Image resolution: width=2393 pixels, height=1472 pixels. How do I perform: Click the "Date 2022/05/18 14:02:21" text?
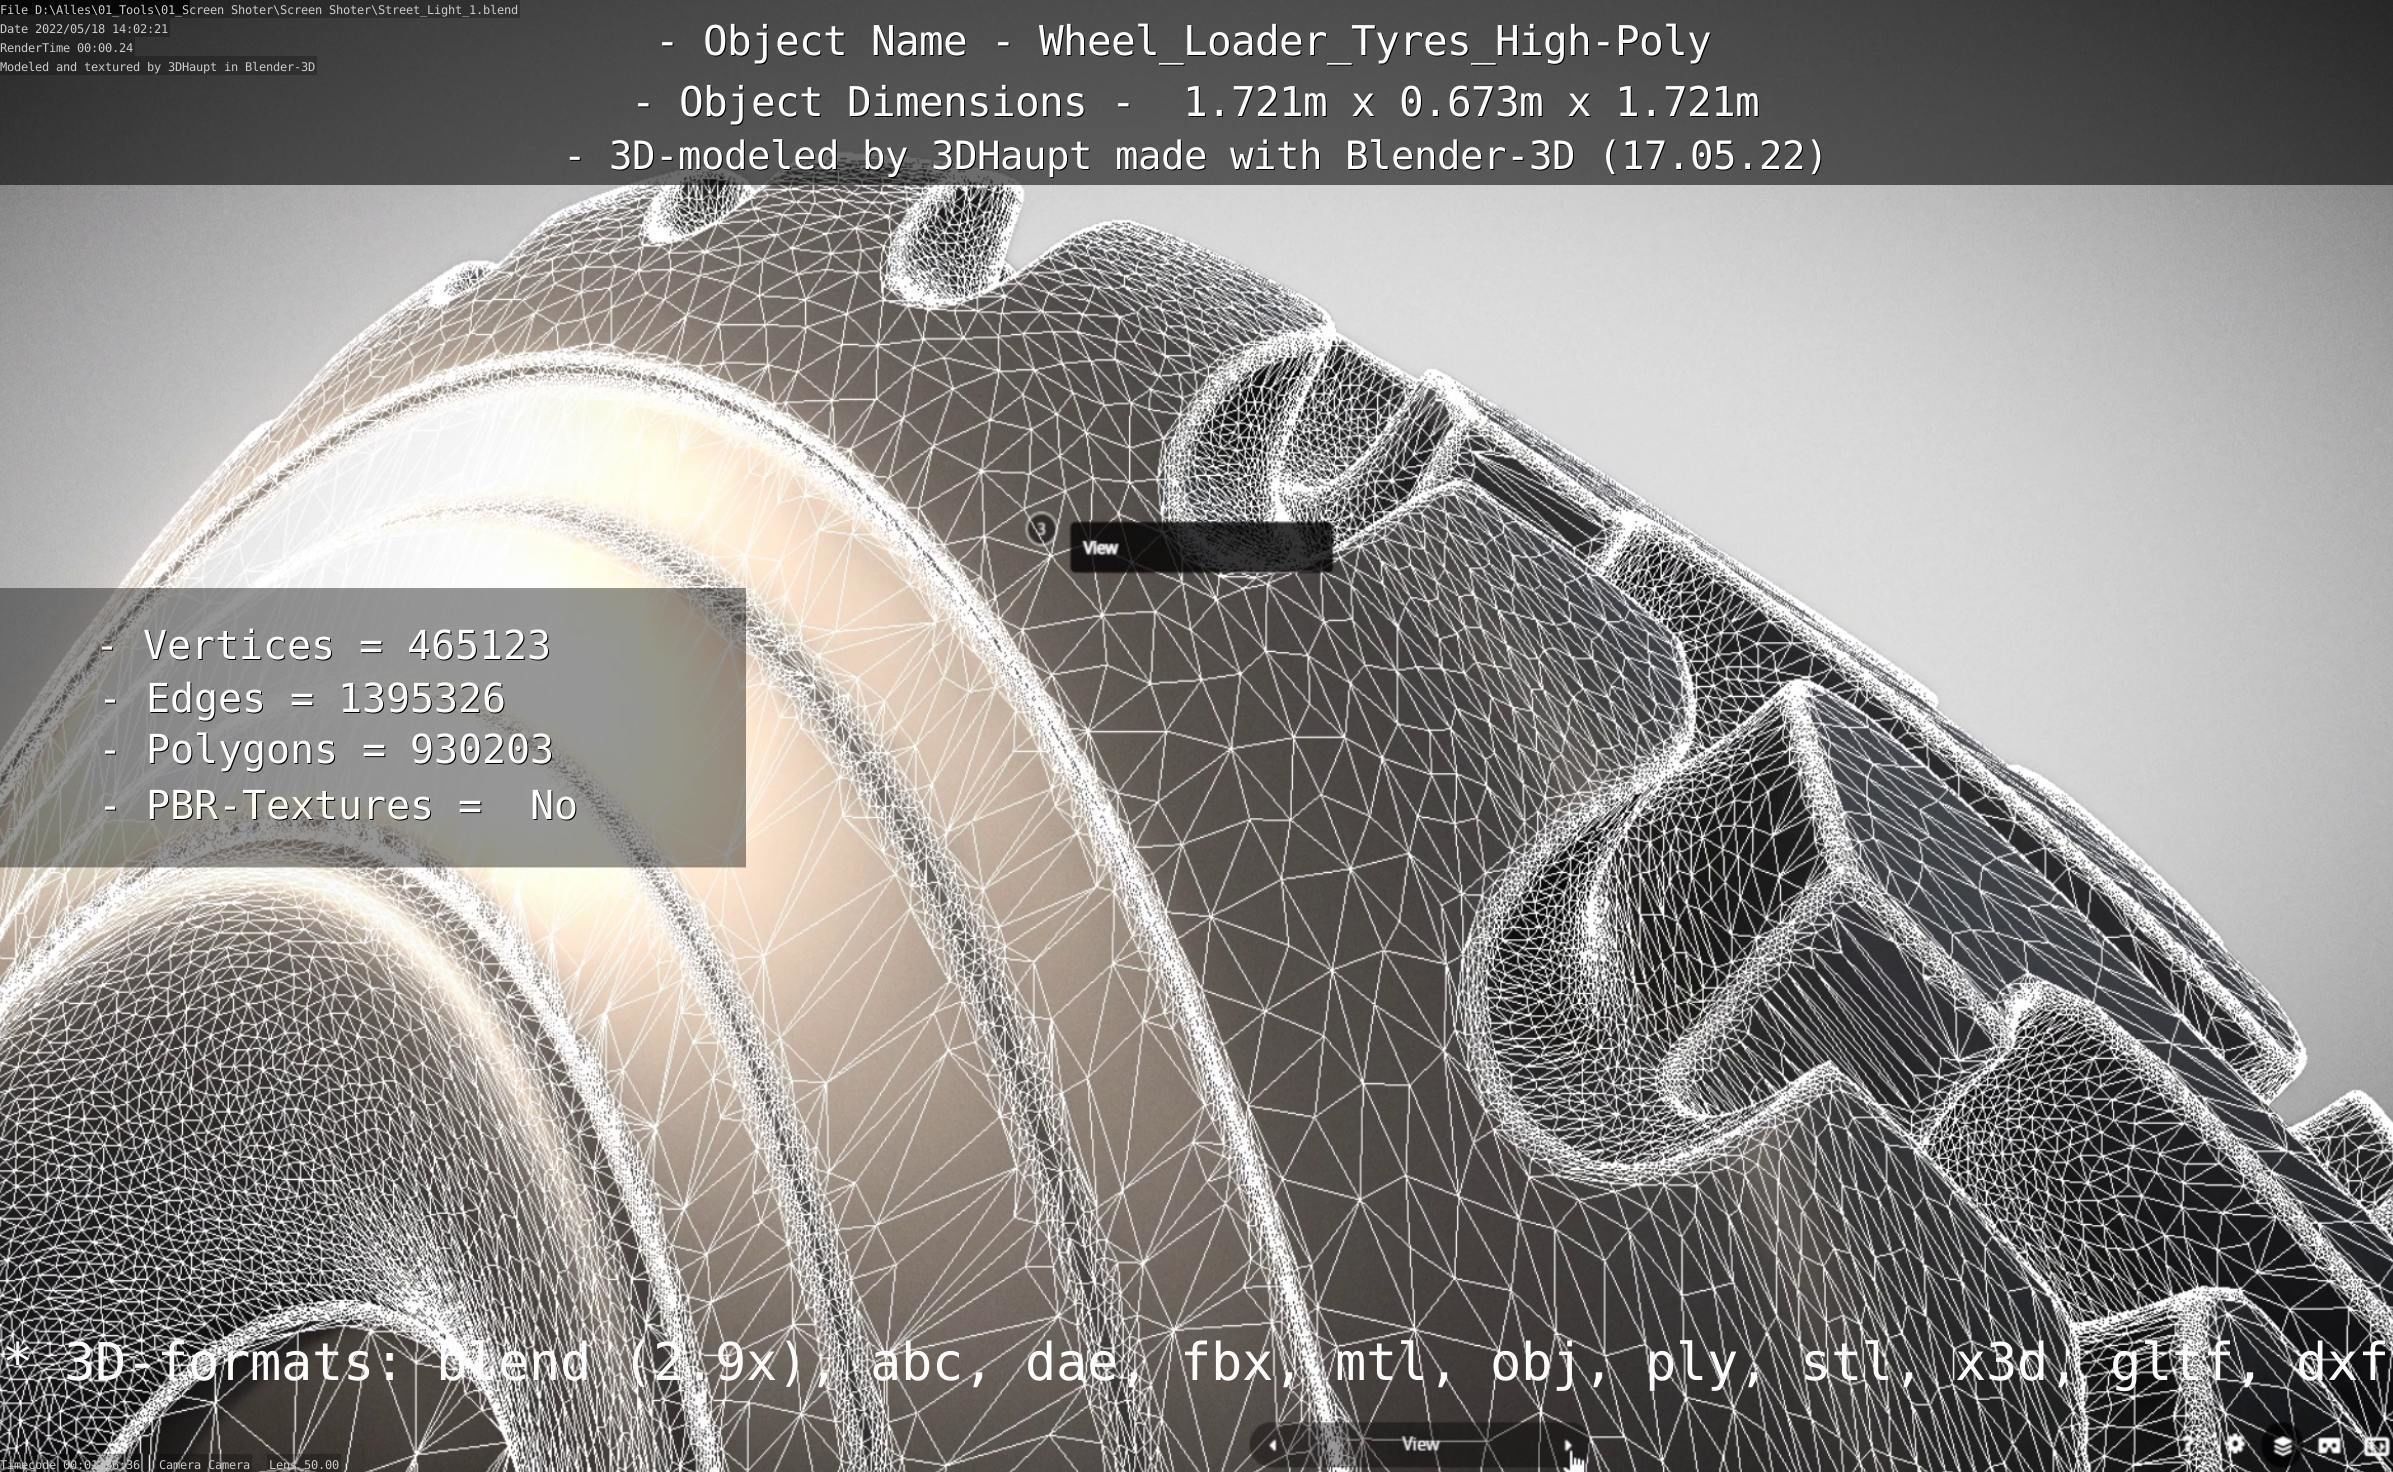pyautogui.click(x=84, y=29)
